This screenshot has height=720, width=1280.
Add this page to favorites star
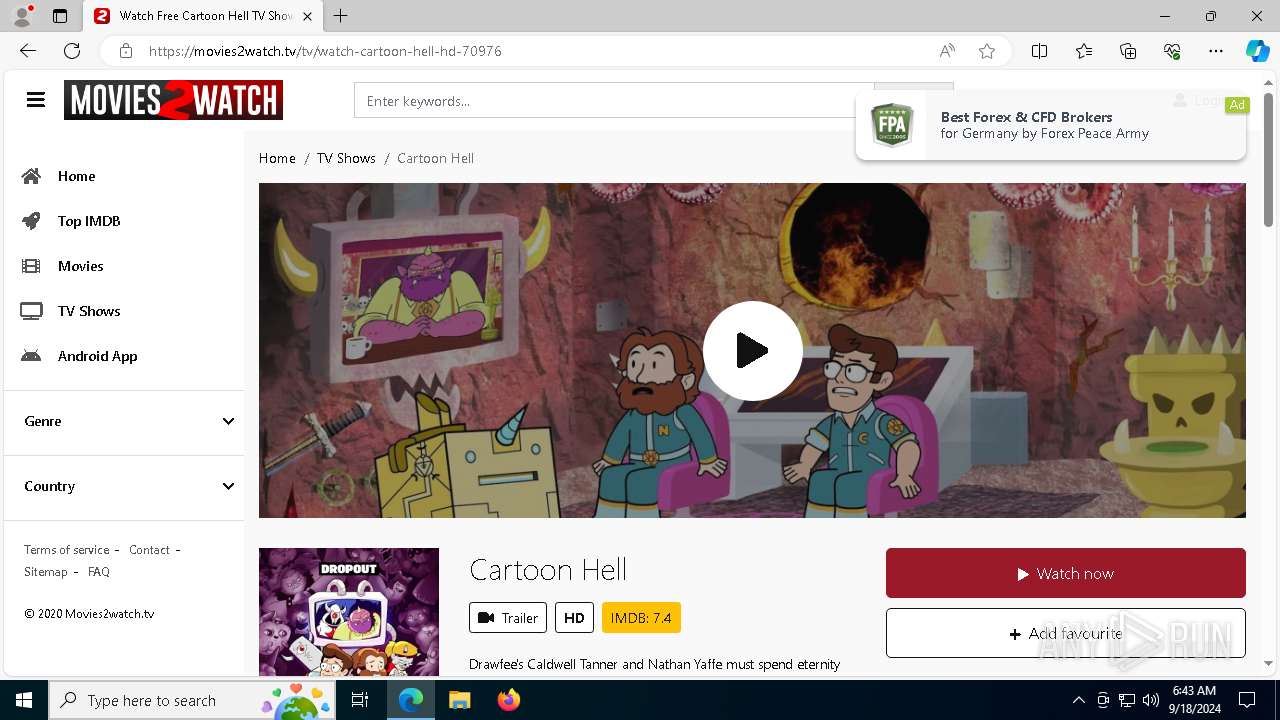987,51
